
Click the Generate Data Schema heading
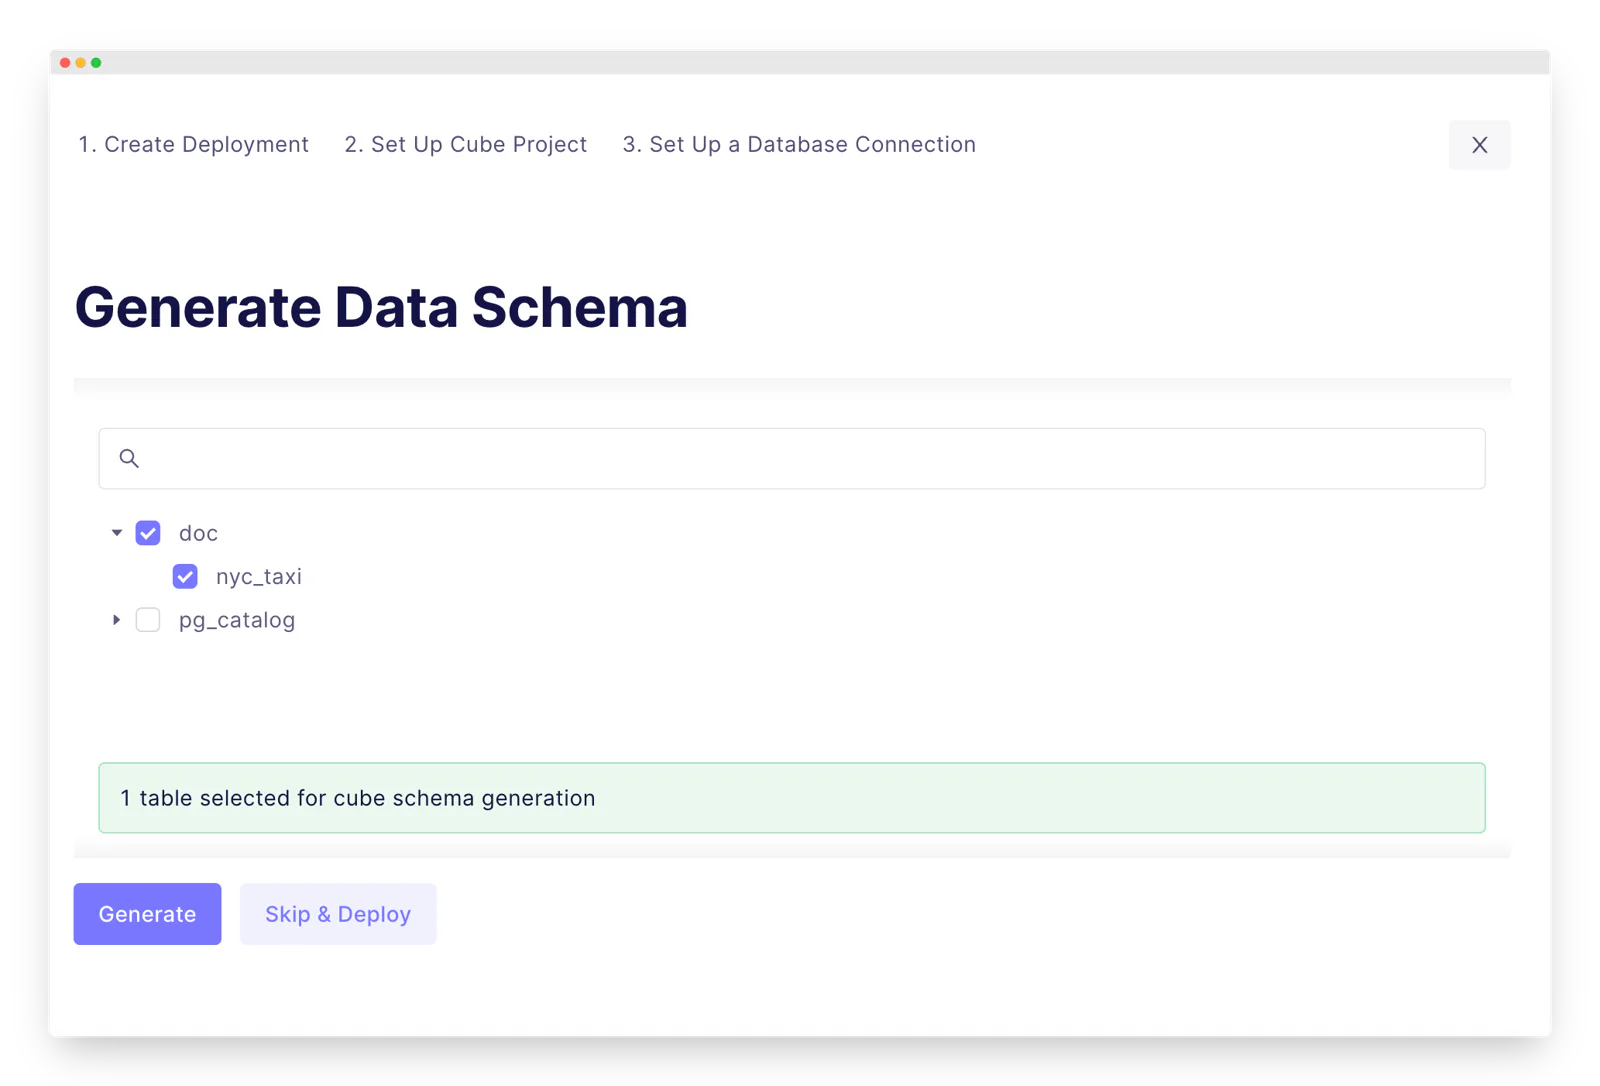click(381, 307)
